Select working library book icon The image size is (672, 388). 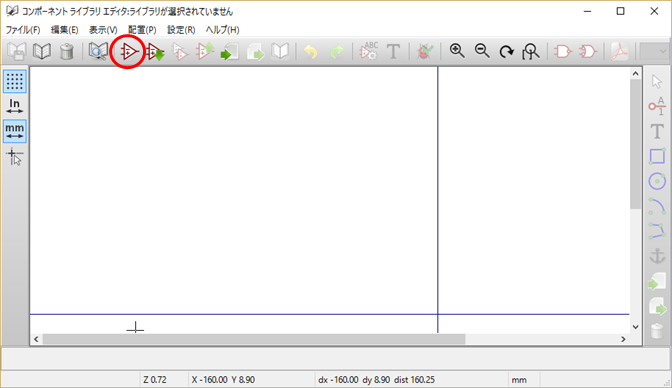(x=42, y=52)
